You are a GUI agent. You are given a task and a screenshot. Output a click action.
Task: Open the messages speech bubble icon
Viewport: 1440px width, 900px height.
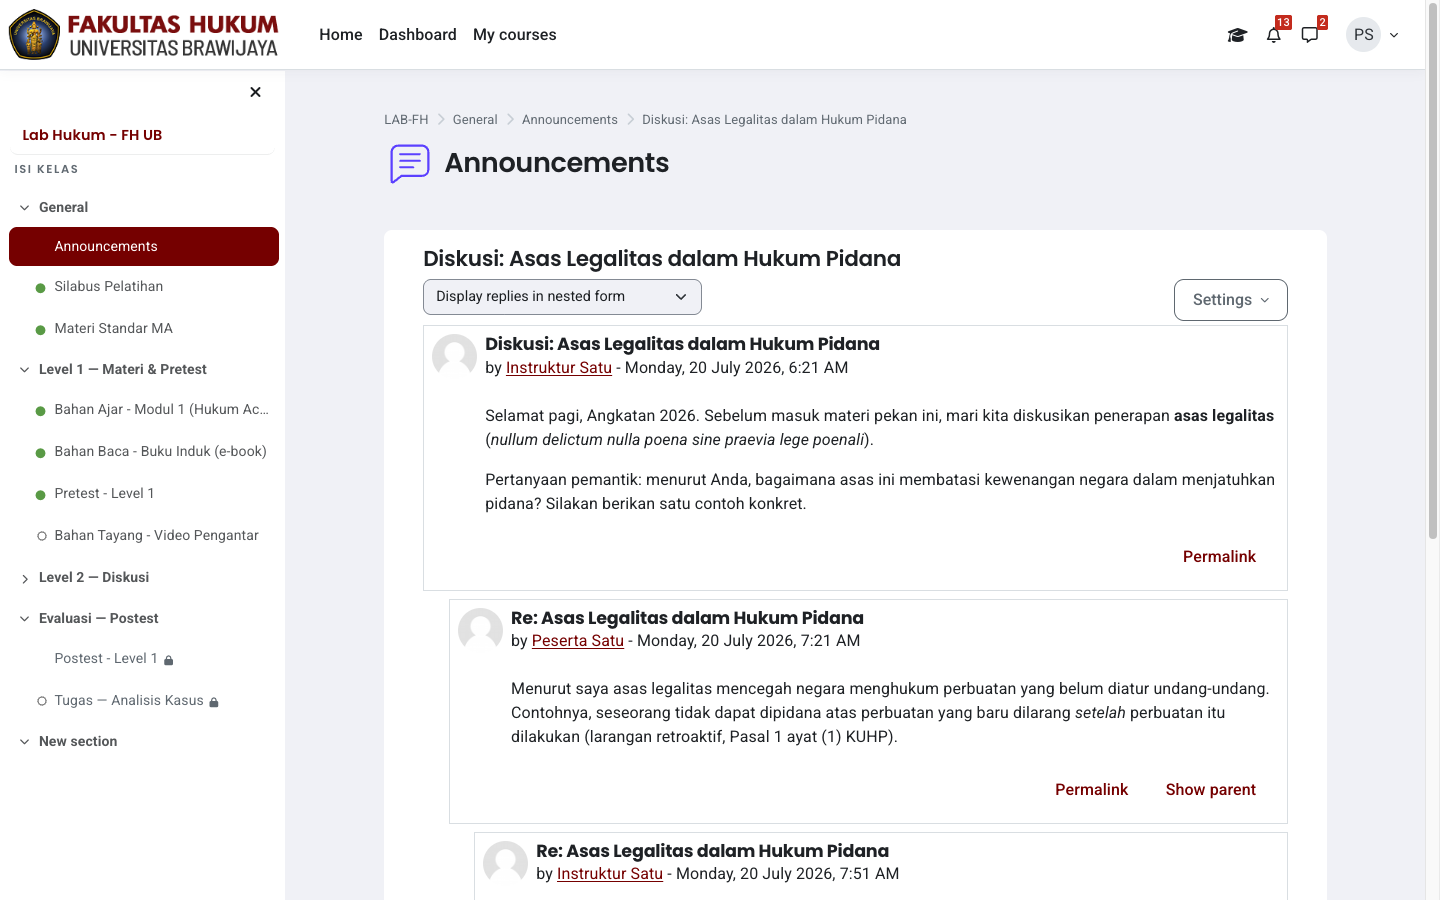tap(1310, 35)
